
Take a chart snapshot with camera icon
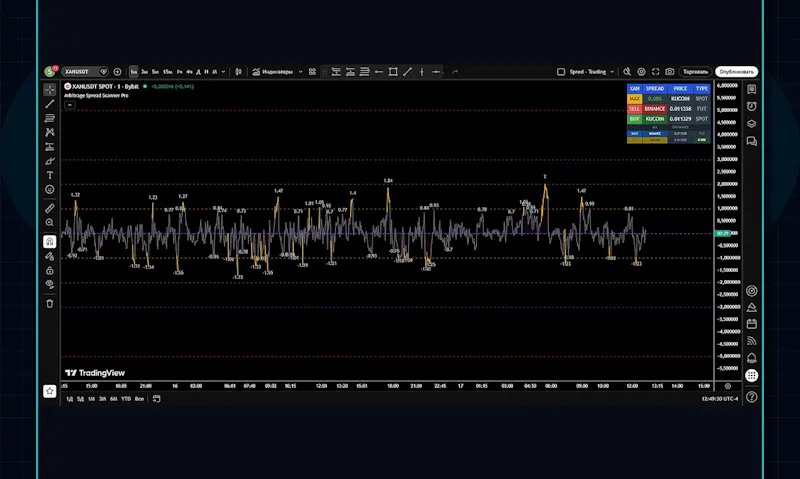[670, 72]
